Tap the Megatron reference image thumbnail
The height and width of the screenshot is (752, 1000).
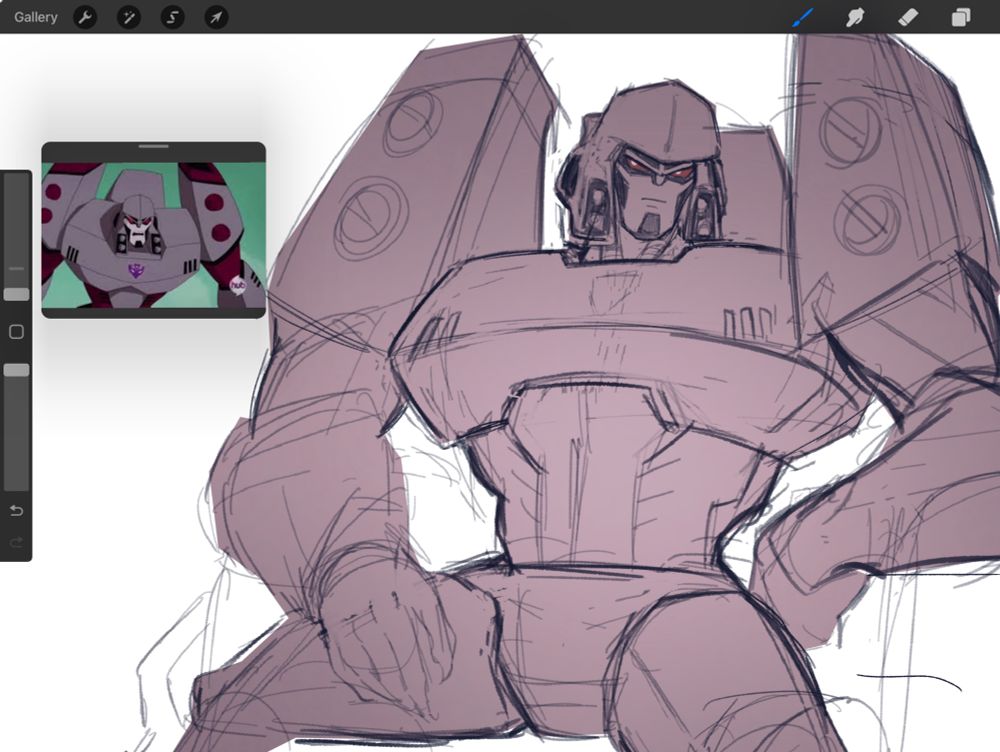pyautogui.click(x=154, y=235)
